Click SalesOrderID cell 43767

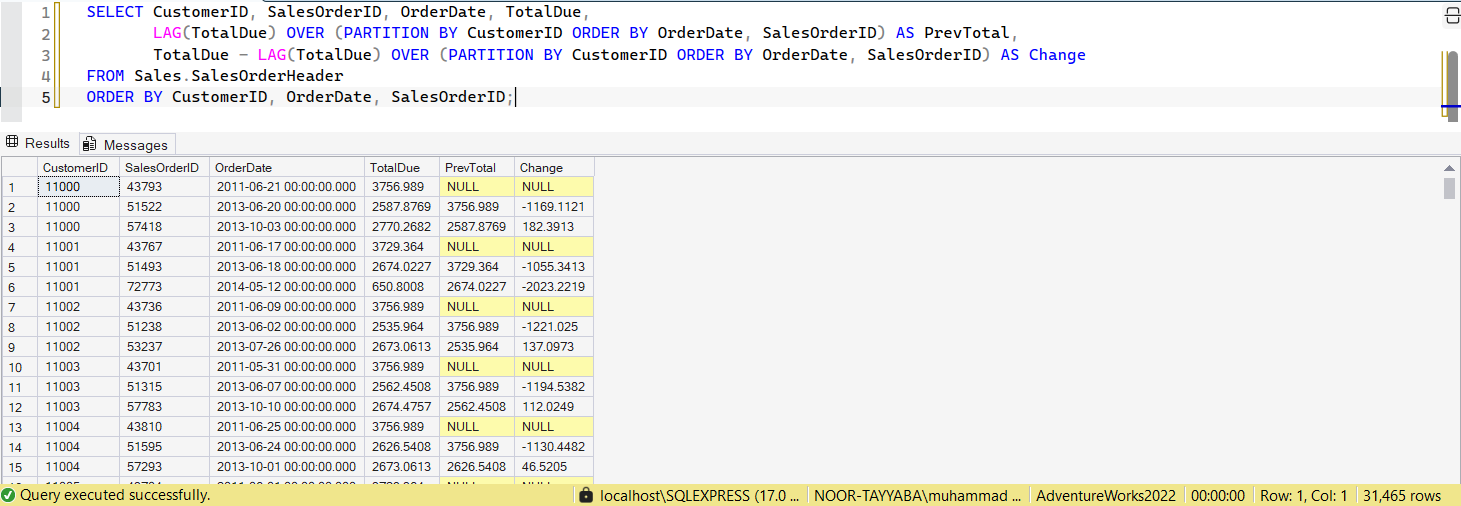(x=164, y=247)
